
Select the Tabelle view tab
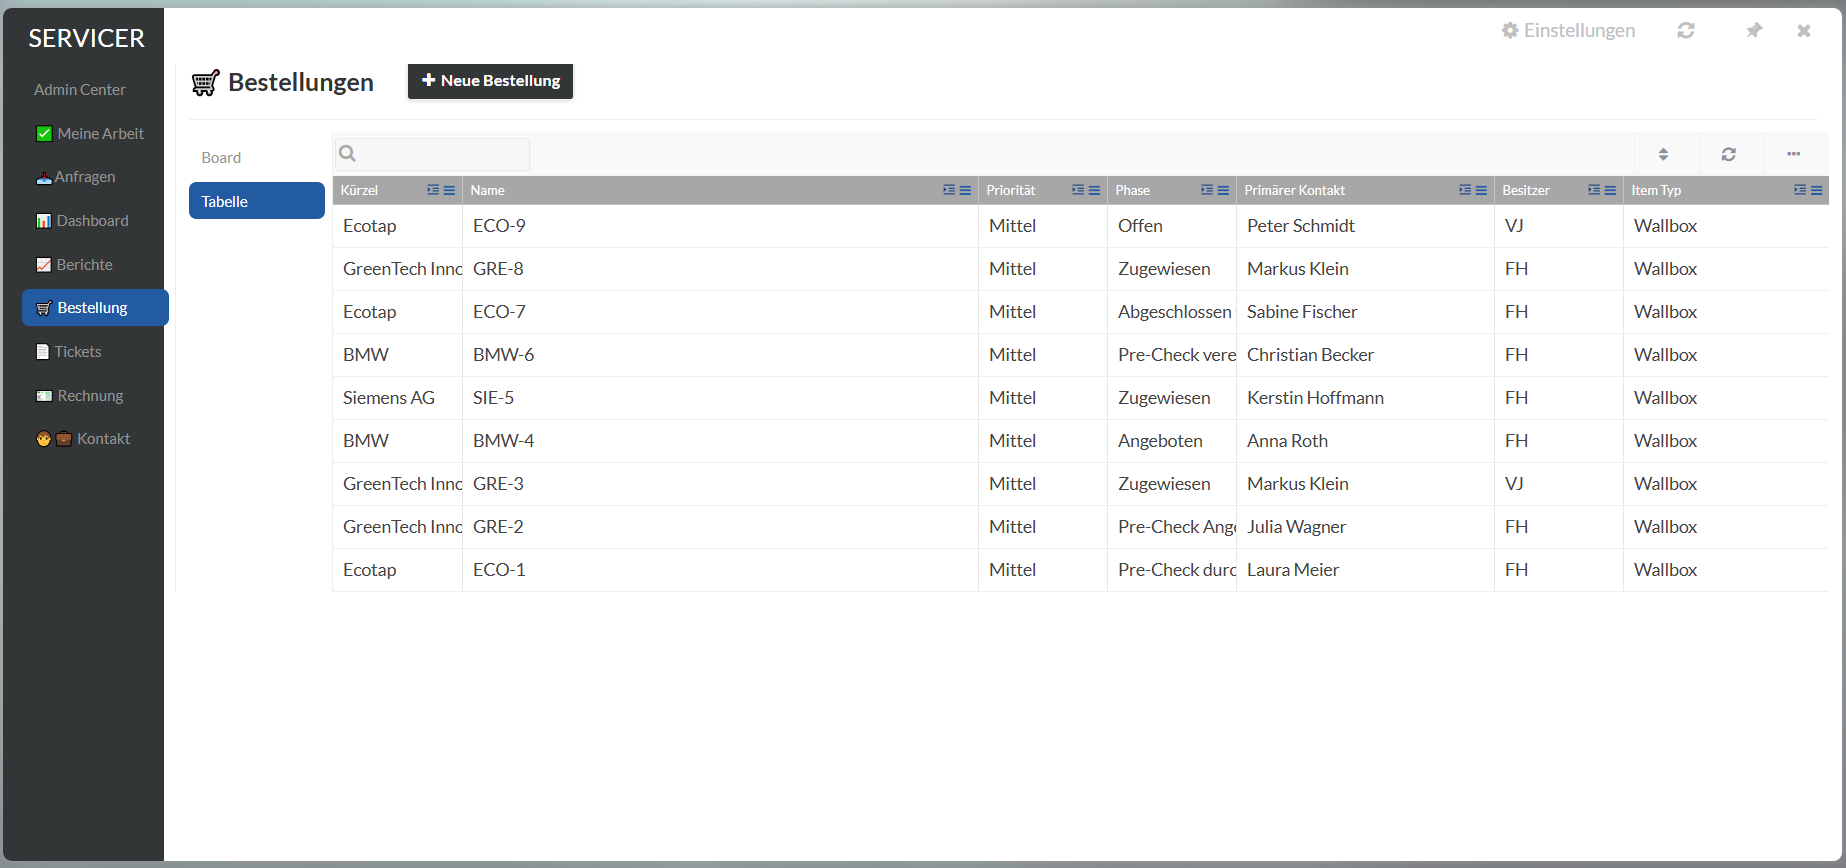click(x=256, y=201)
